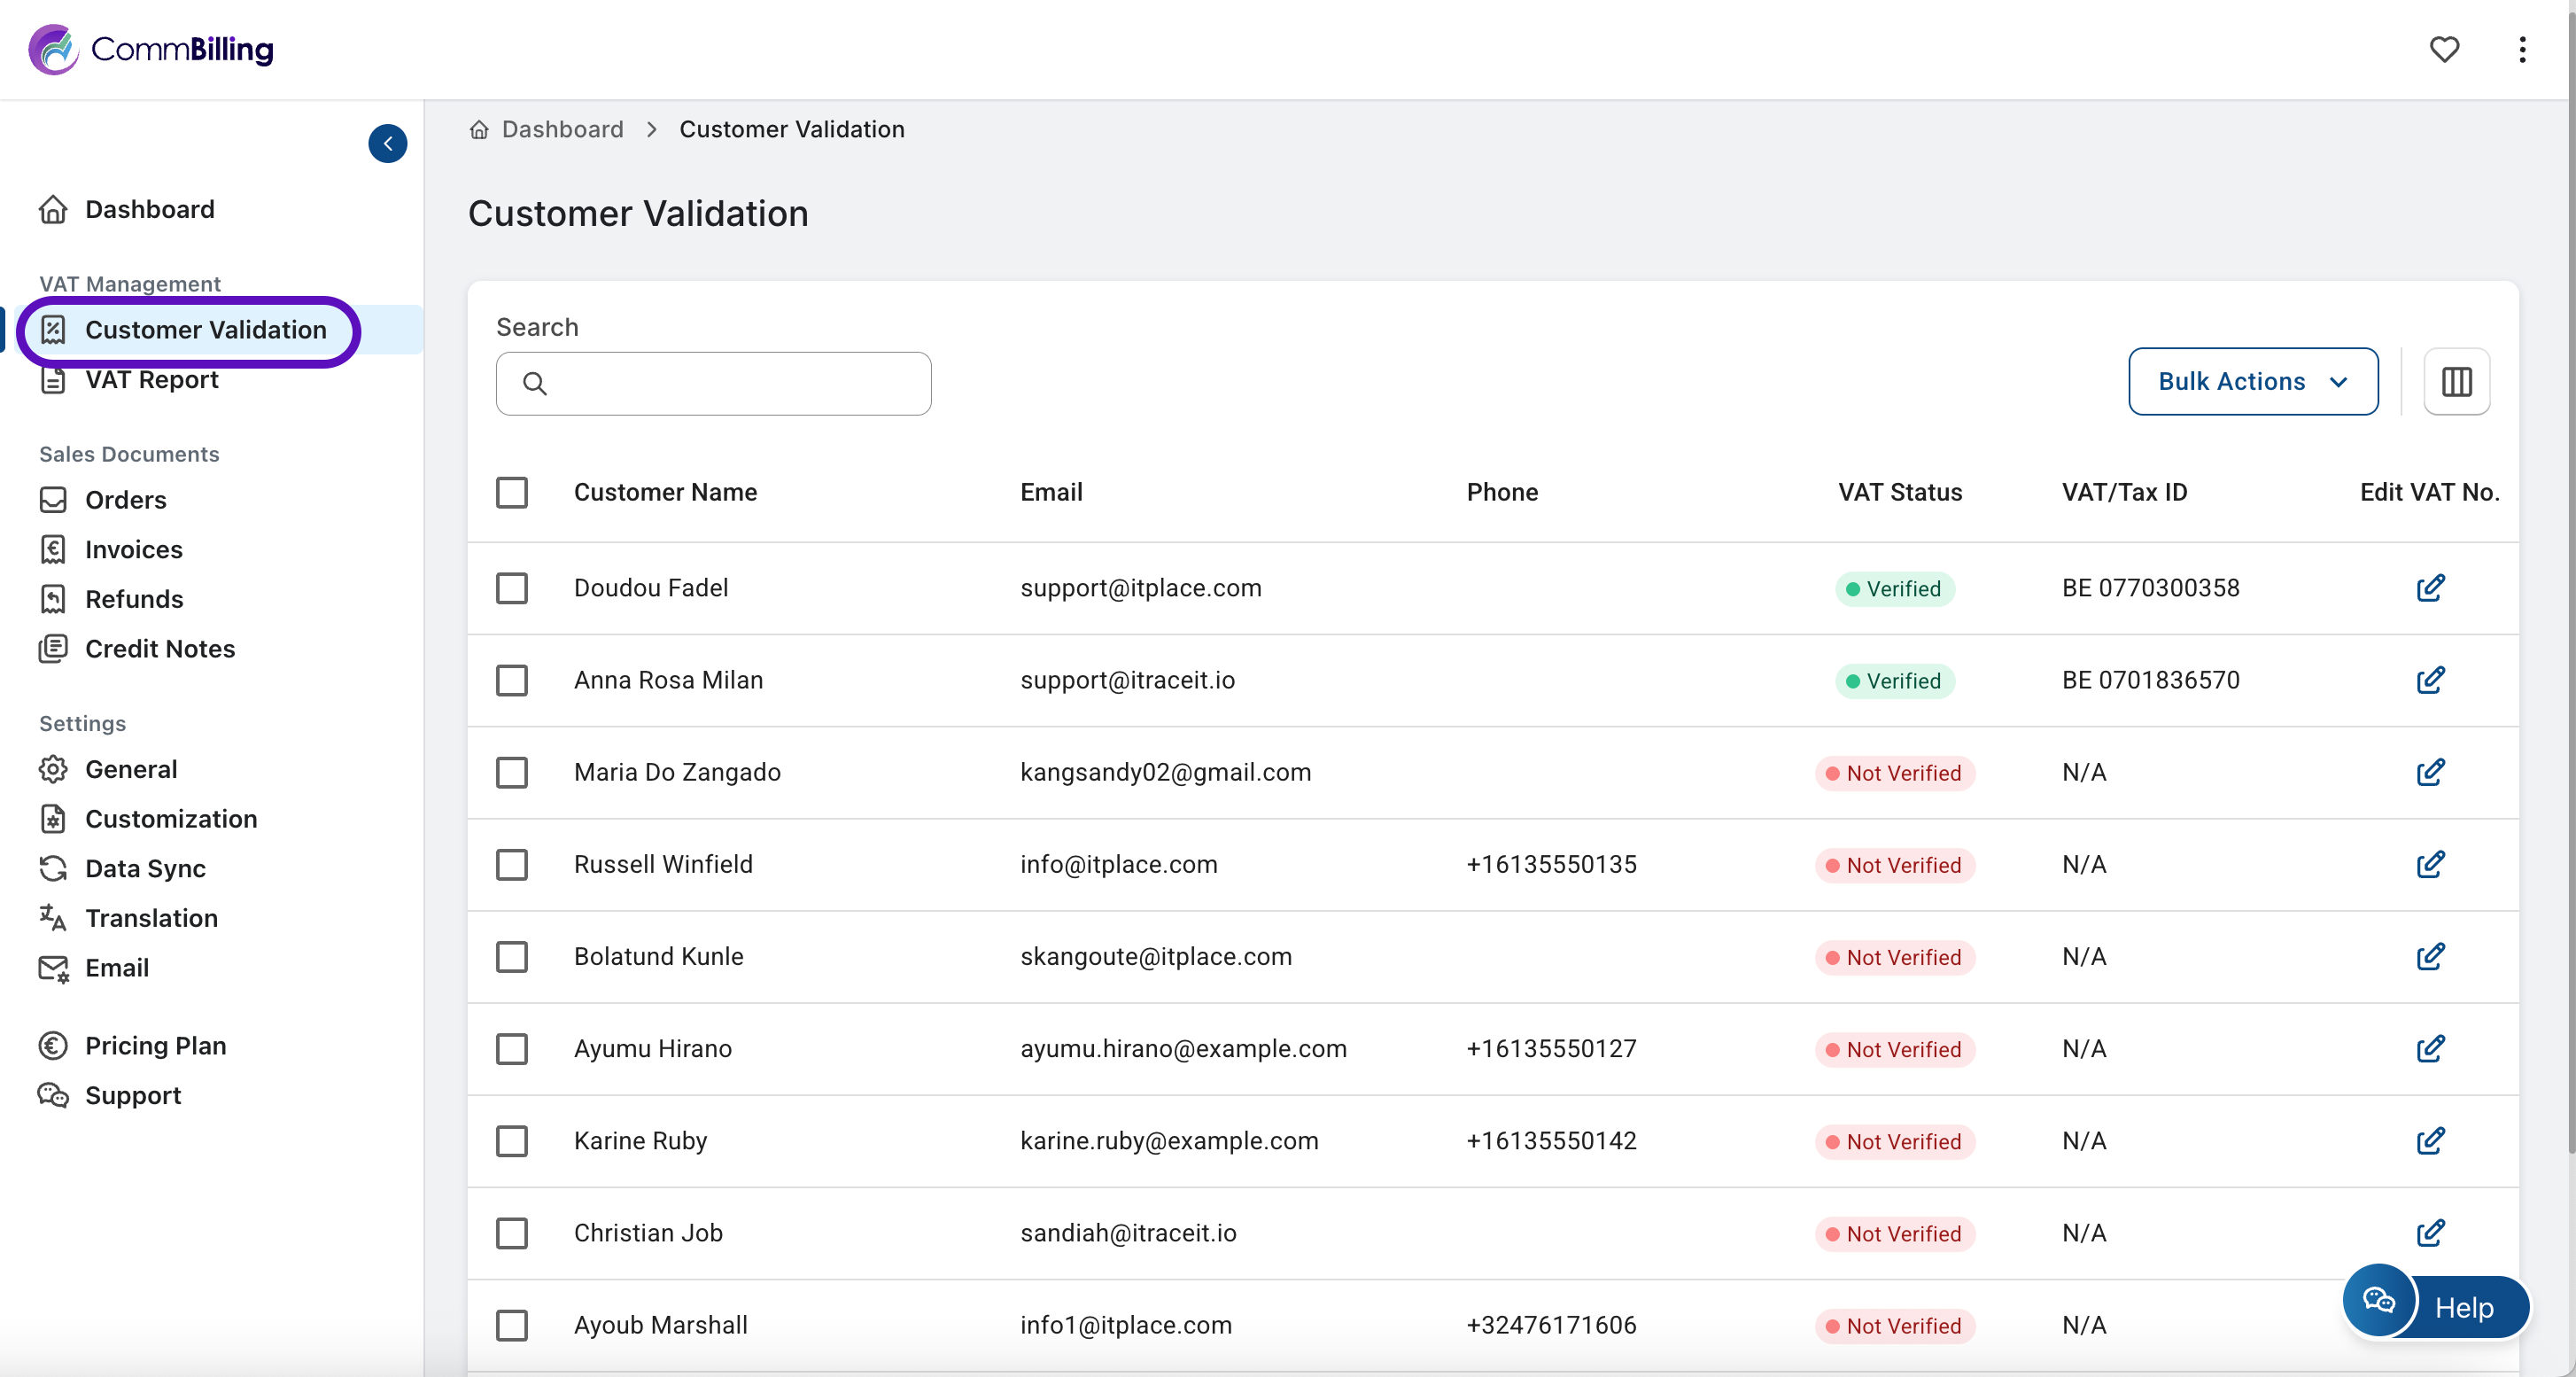Open the VAT Report menu item
Image resolution: width=2576 pixels, height=1377 pixels.
pos(151,380)
